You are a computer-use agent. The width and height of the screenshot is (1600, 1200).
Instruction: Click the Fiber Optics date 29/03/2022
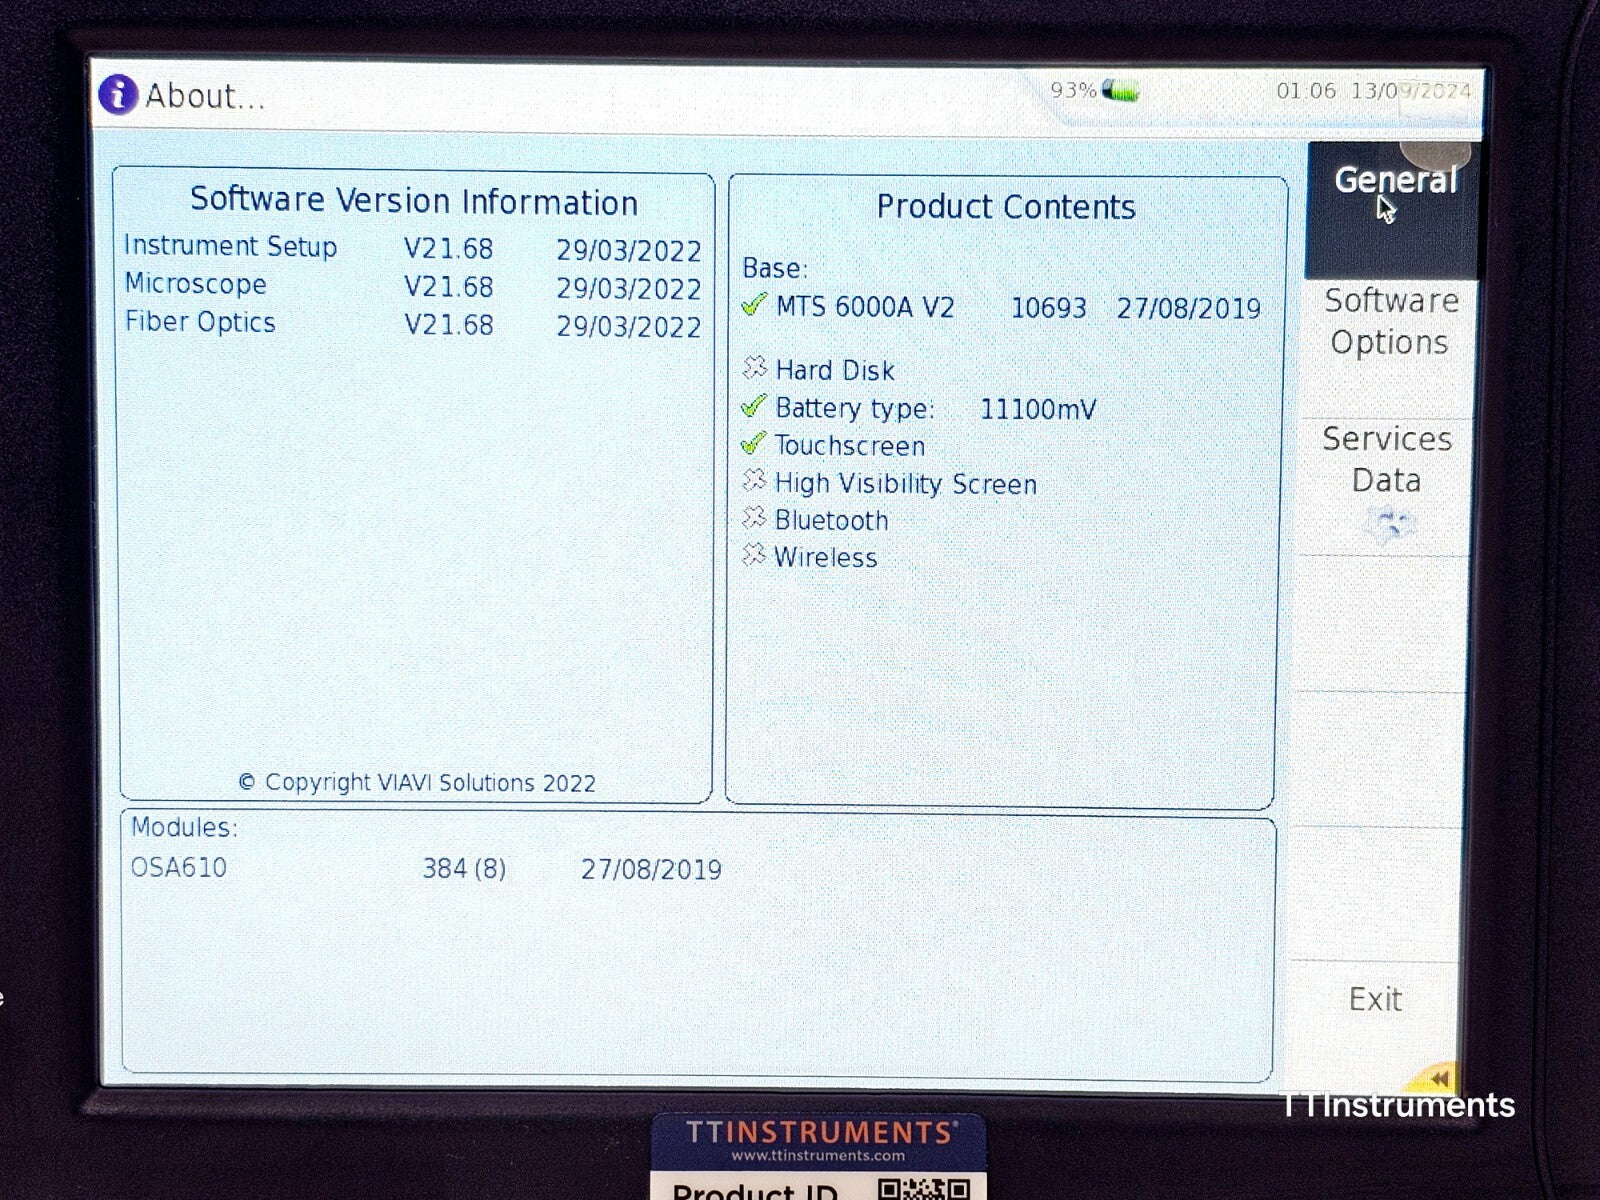pos(629,327)
